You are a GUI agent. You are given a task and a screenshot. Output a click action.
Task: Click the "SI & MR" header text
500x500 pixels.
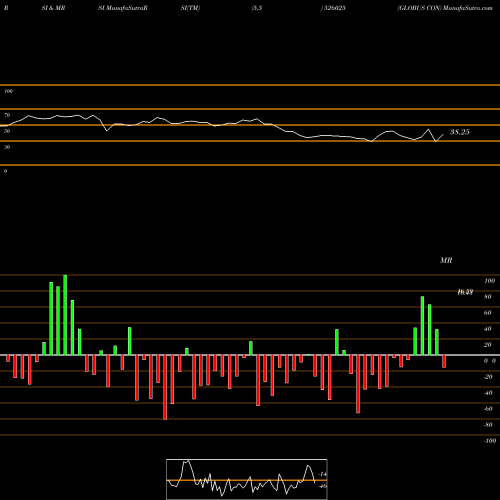tap(53, 8)
